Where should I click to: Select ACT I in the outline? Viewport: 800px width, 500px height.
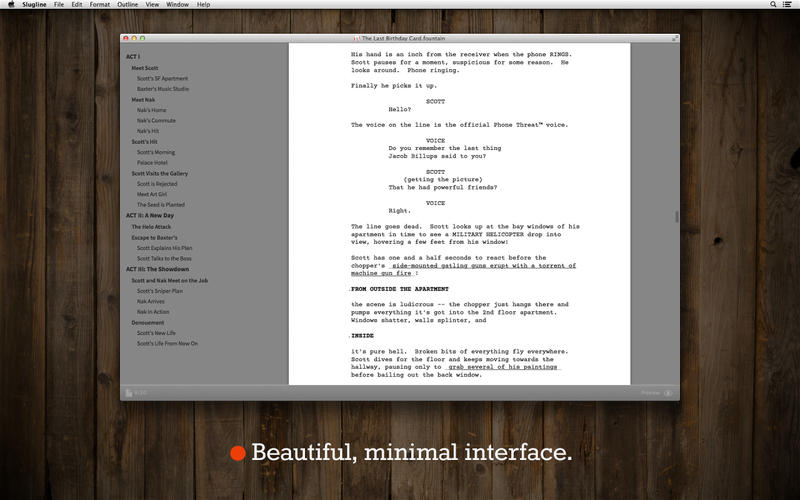click(133, 57)
